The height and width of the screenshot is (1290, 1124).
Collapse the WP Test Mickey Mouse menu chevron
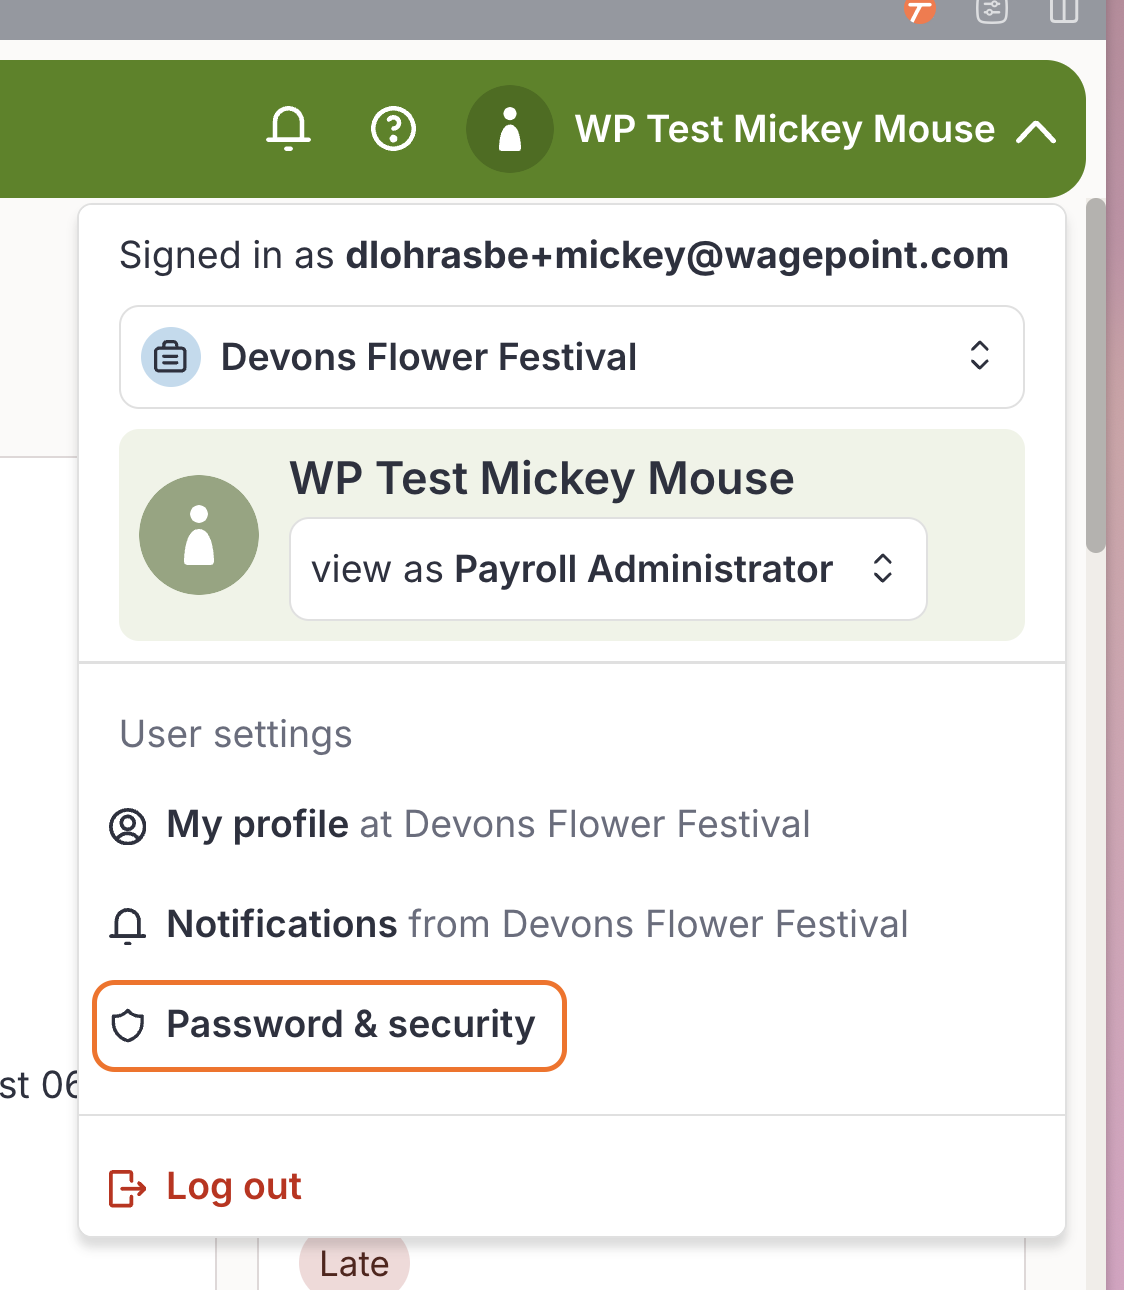pyautogui.click(x=1036, y=131)
